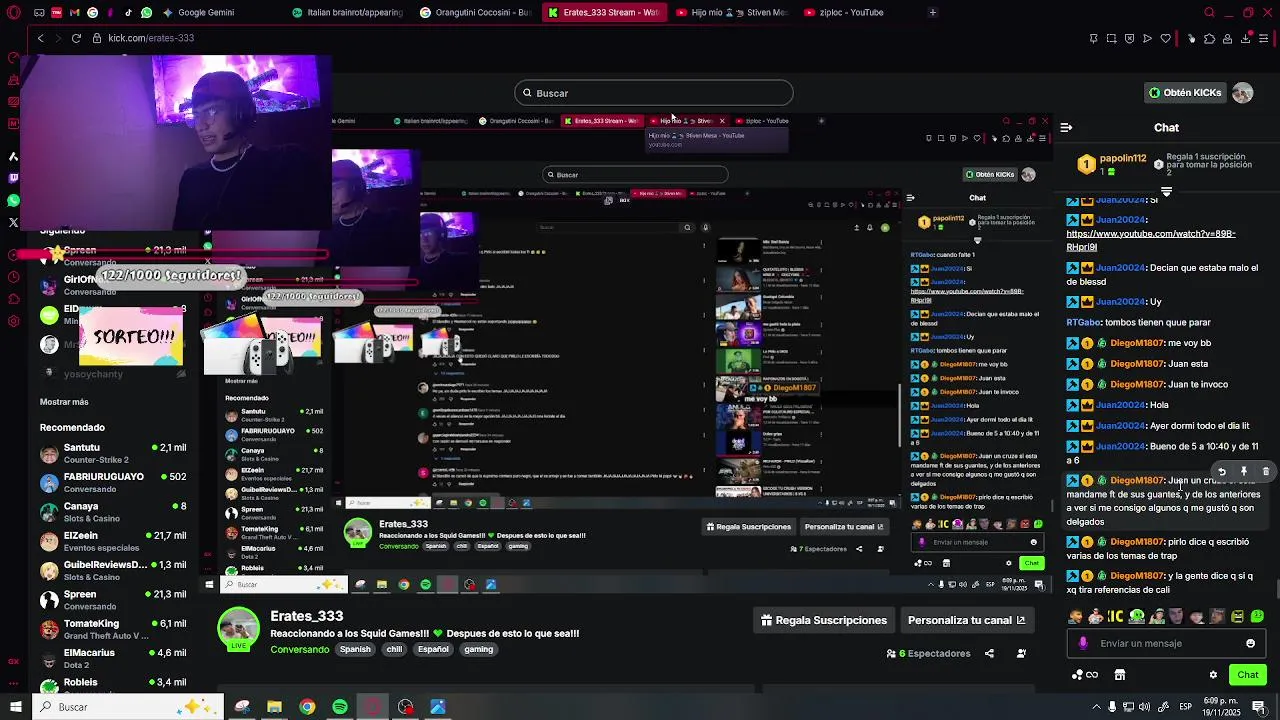Pin the hovered chat message

coord(1244,471)
